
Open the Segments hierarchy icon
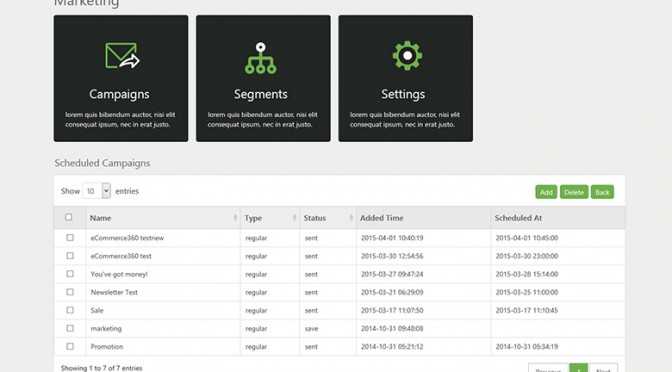click(261, 58)
